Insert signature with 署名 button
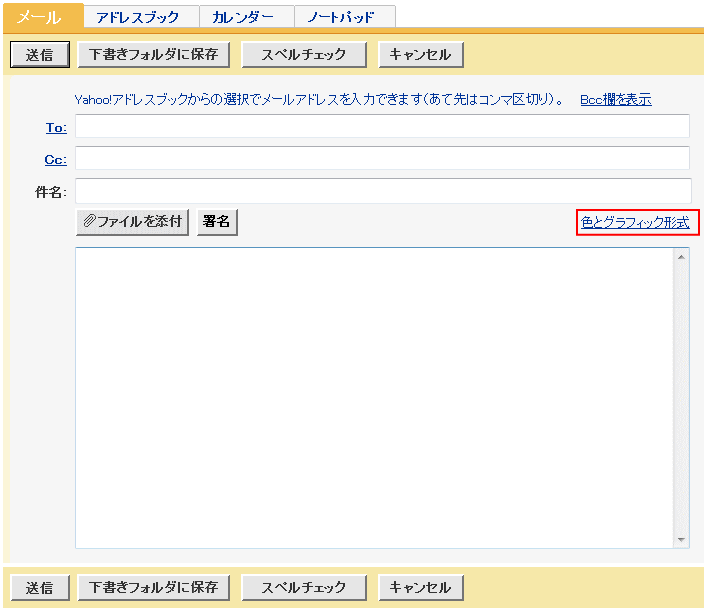The height and width of the screenshot is (614, 704). [217, 222]
